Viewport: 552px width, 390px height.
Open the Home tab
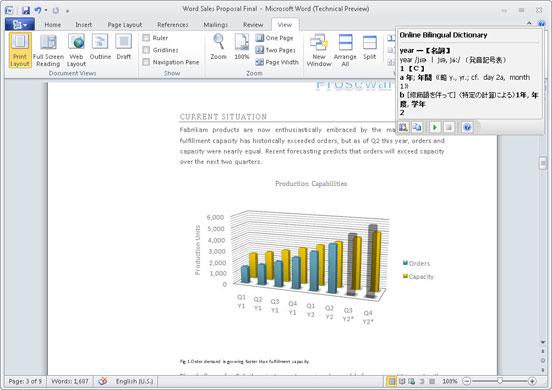pyautogui.click(x=52, y=25)
